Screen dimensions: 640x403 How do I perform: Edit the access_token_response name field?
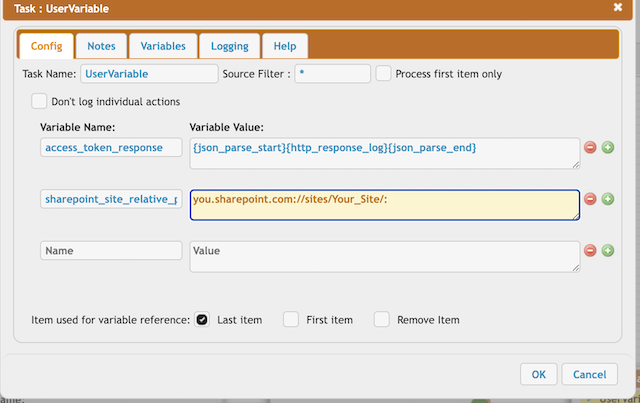[x=111, y=147]
